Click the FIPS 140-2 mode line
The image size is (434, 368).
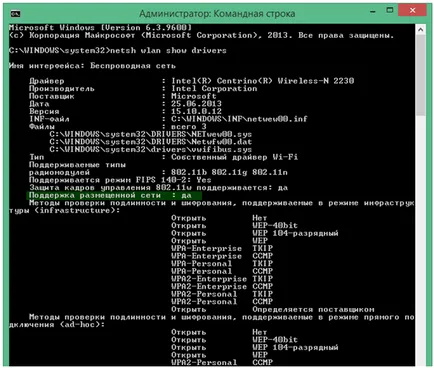[x=120, y=180]
